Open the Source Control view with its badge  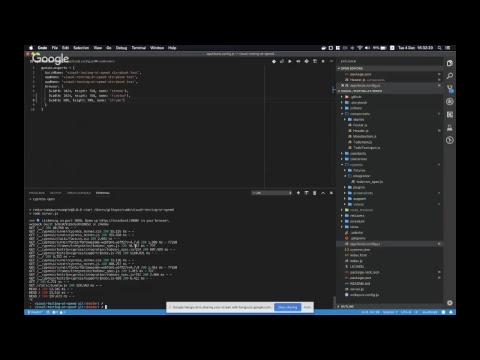coord(450,89)
